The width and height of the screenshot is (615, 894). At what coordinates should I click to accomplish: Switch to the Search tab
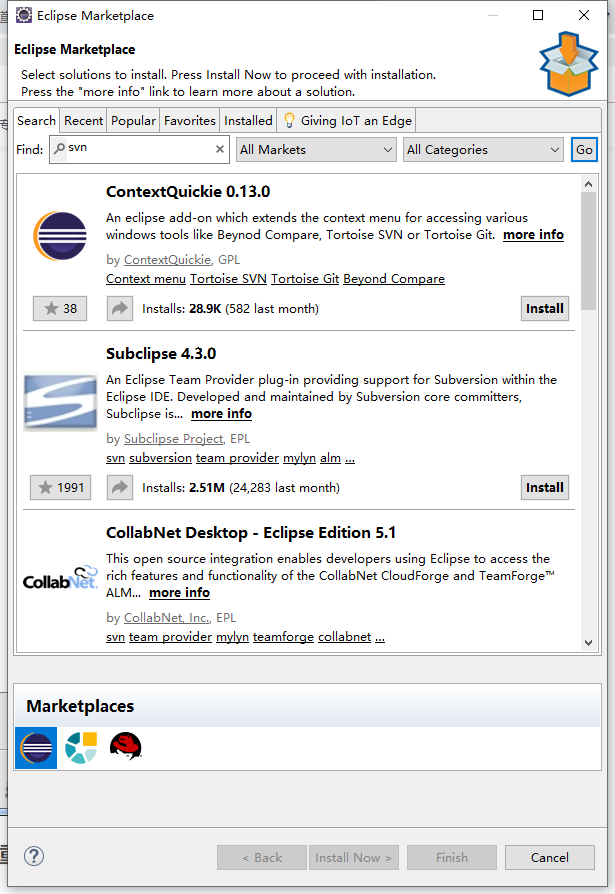36,121
